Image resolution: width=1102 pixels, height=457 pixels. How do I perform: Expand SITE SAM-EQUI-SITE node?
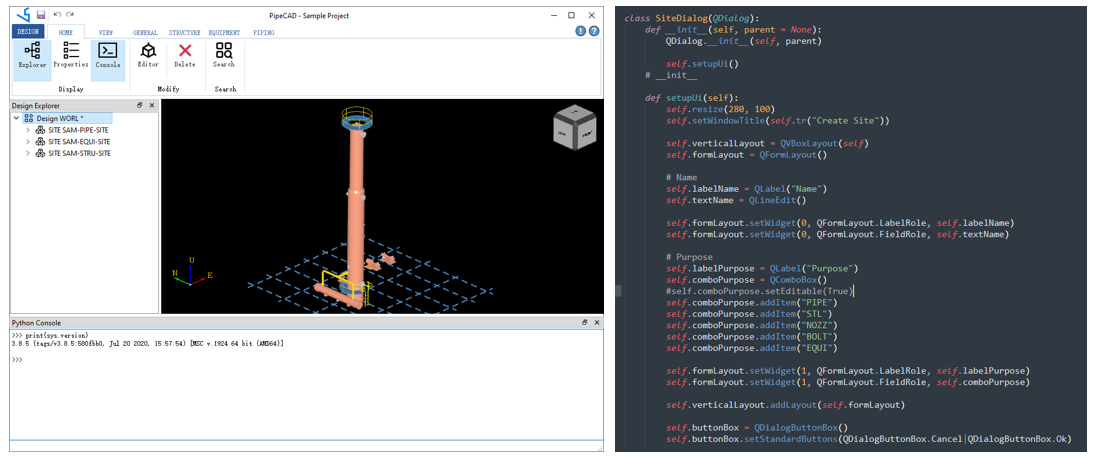[x=28, y=142]
